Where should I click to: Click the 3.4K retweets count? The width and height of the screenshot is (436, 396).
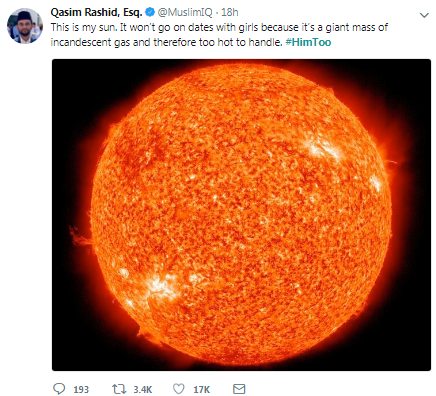coord(143,389)
